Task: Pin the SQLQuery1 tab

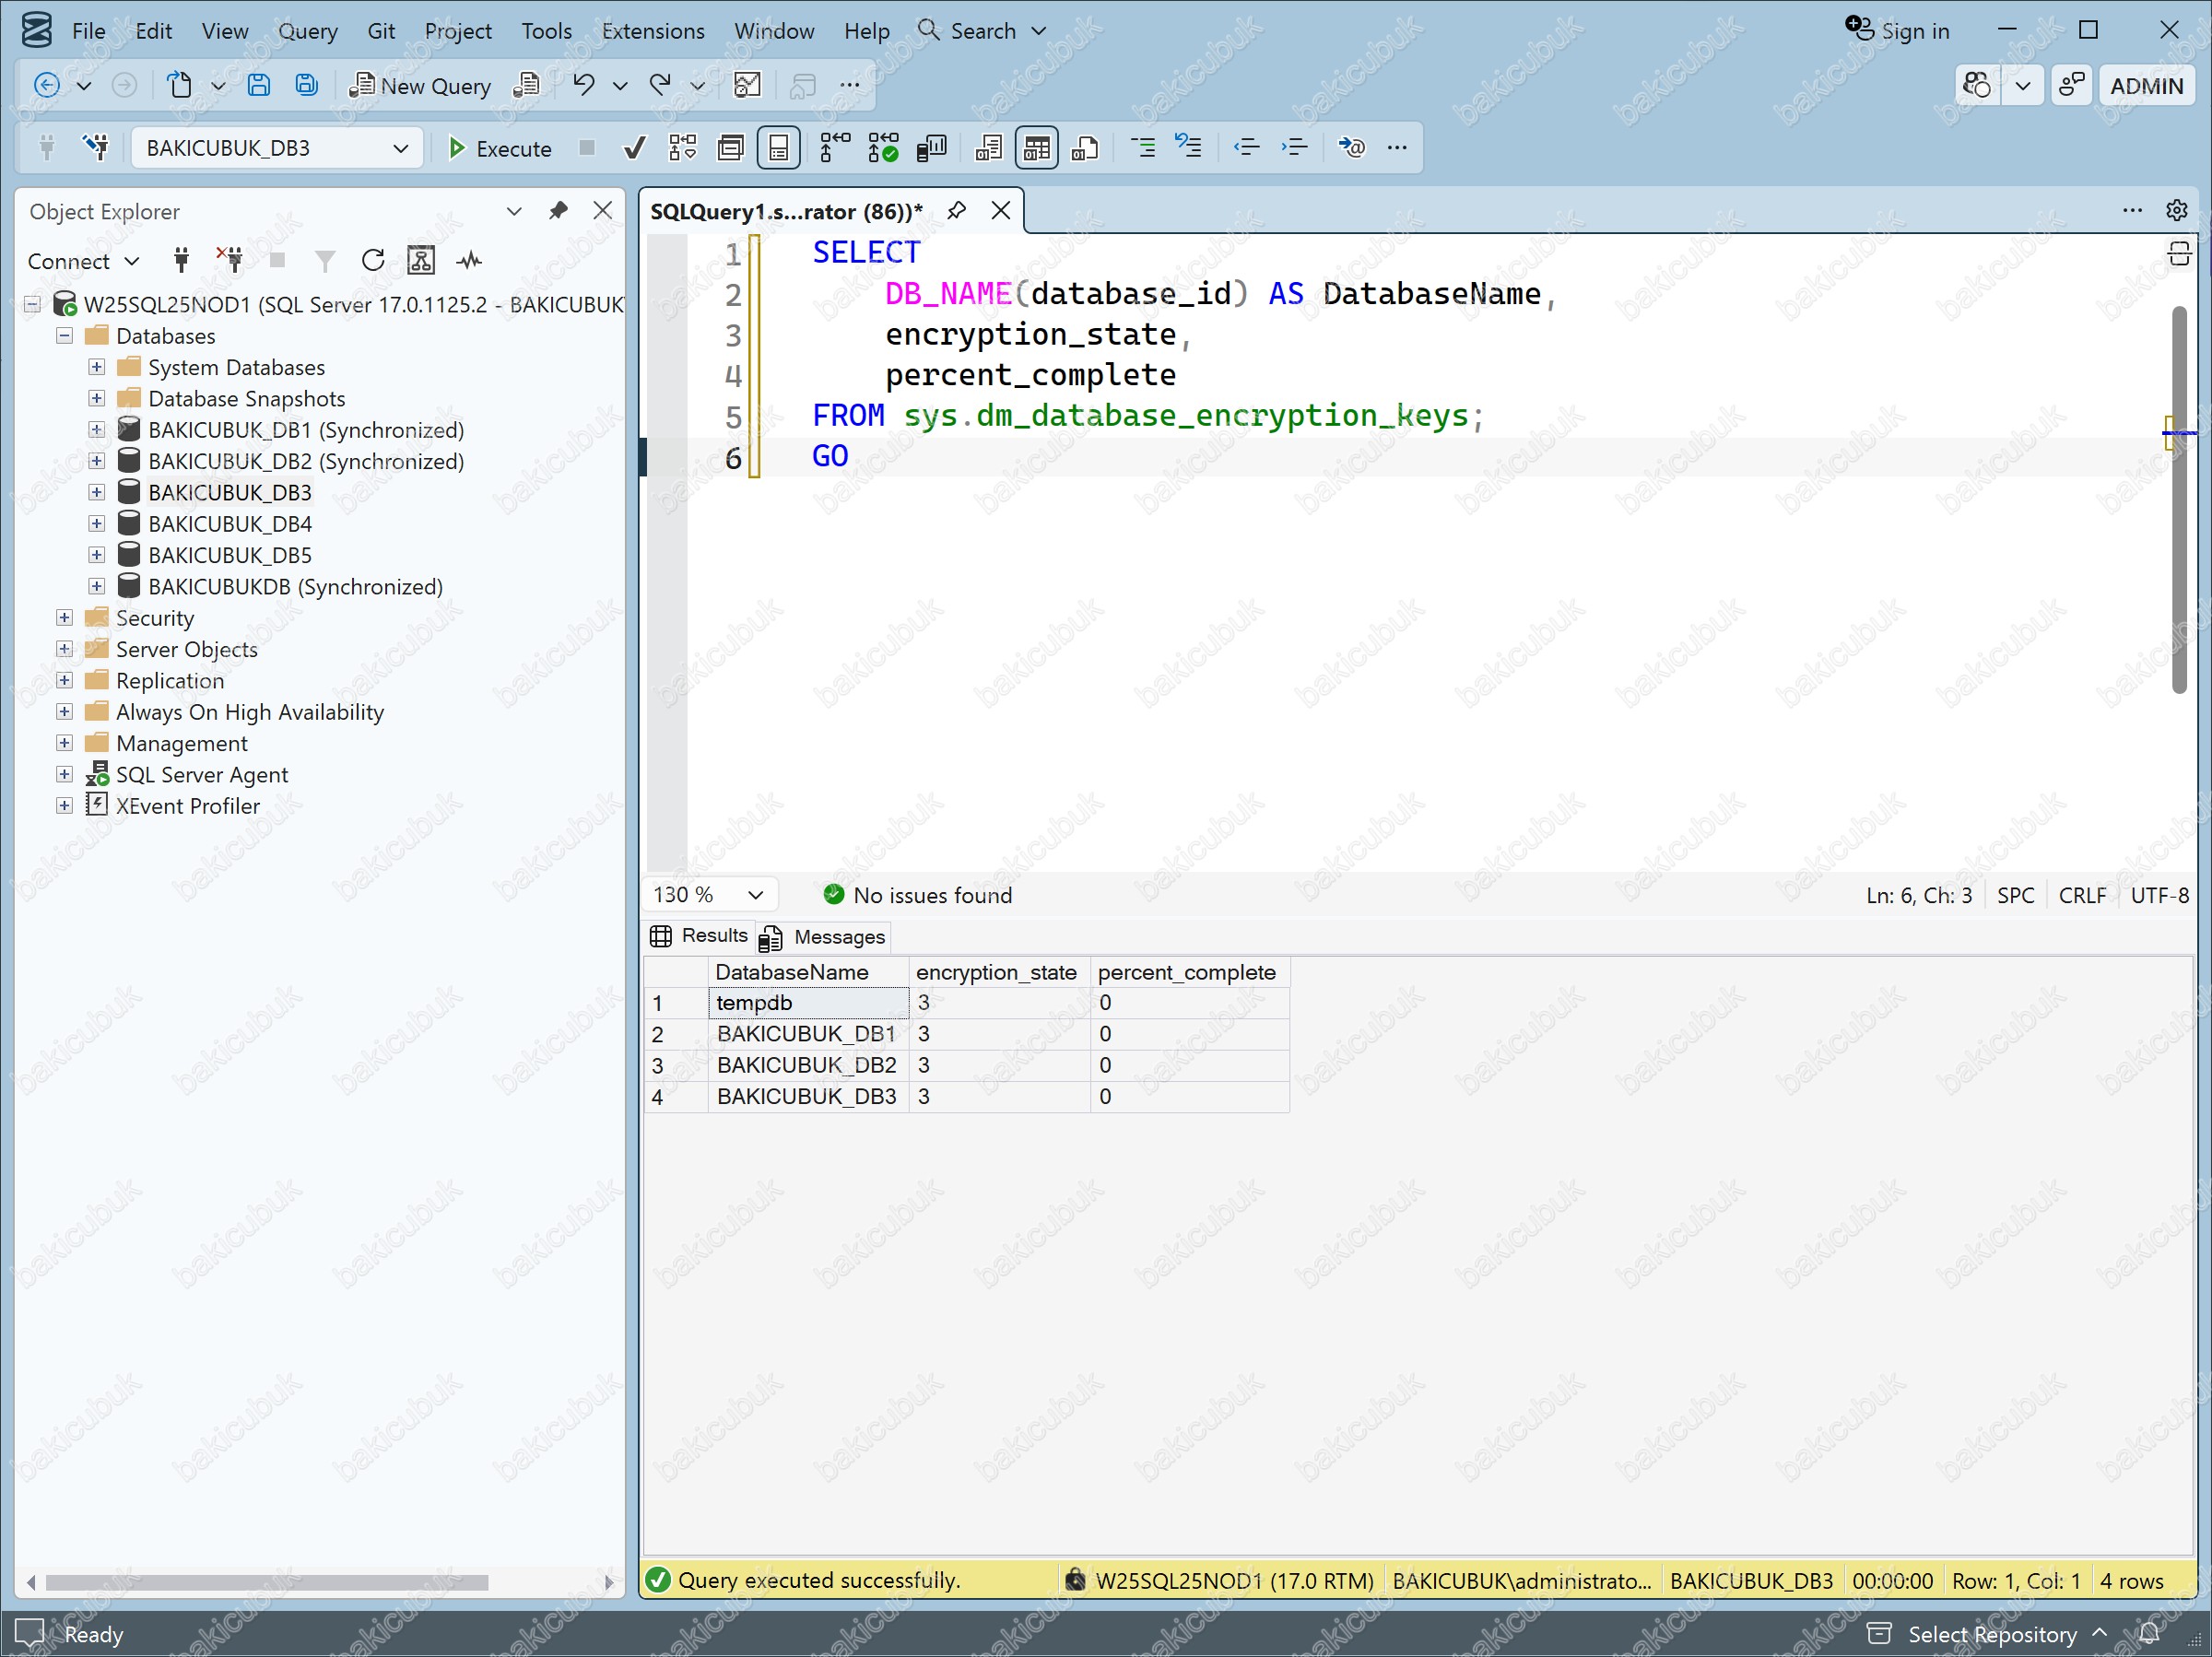Action: 957,210
